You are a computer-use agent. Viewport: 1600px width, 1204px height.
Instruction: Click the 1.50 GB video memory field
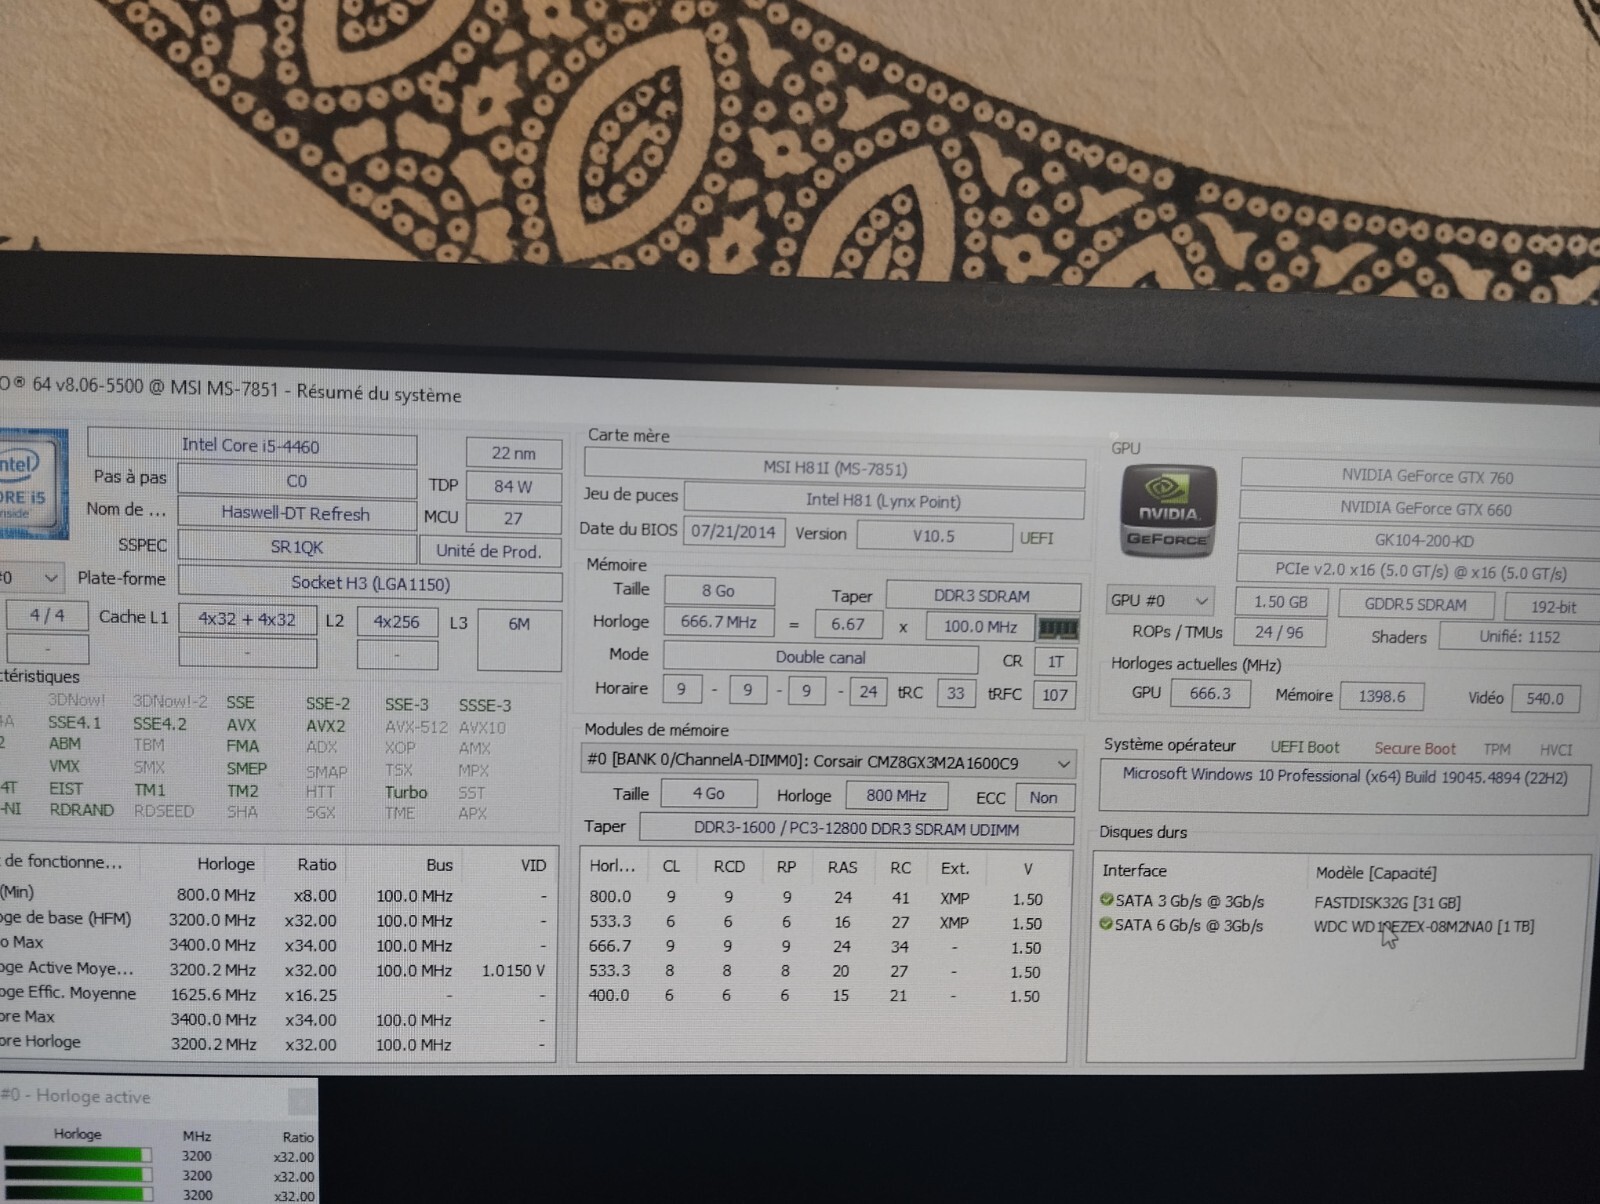click(1281, 603)
